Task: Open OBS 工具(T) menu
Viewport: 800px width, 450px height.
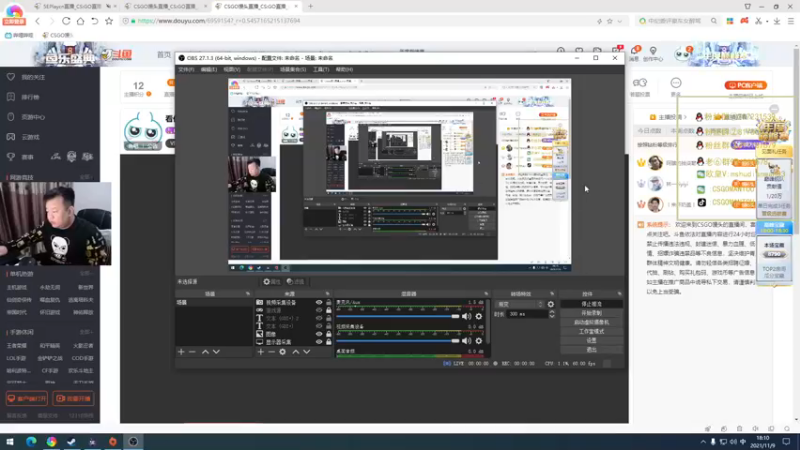Action: coord(321,69)
